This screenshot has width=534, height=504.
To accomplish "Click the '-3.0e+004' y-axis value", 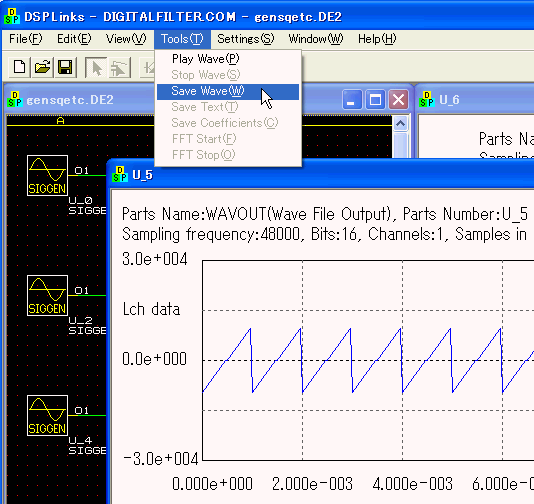I will pos(160,459).
